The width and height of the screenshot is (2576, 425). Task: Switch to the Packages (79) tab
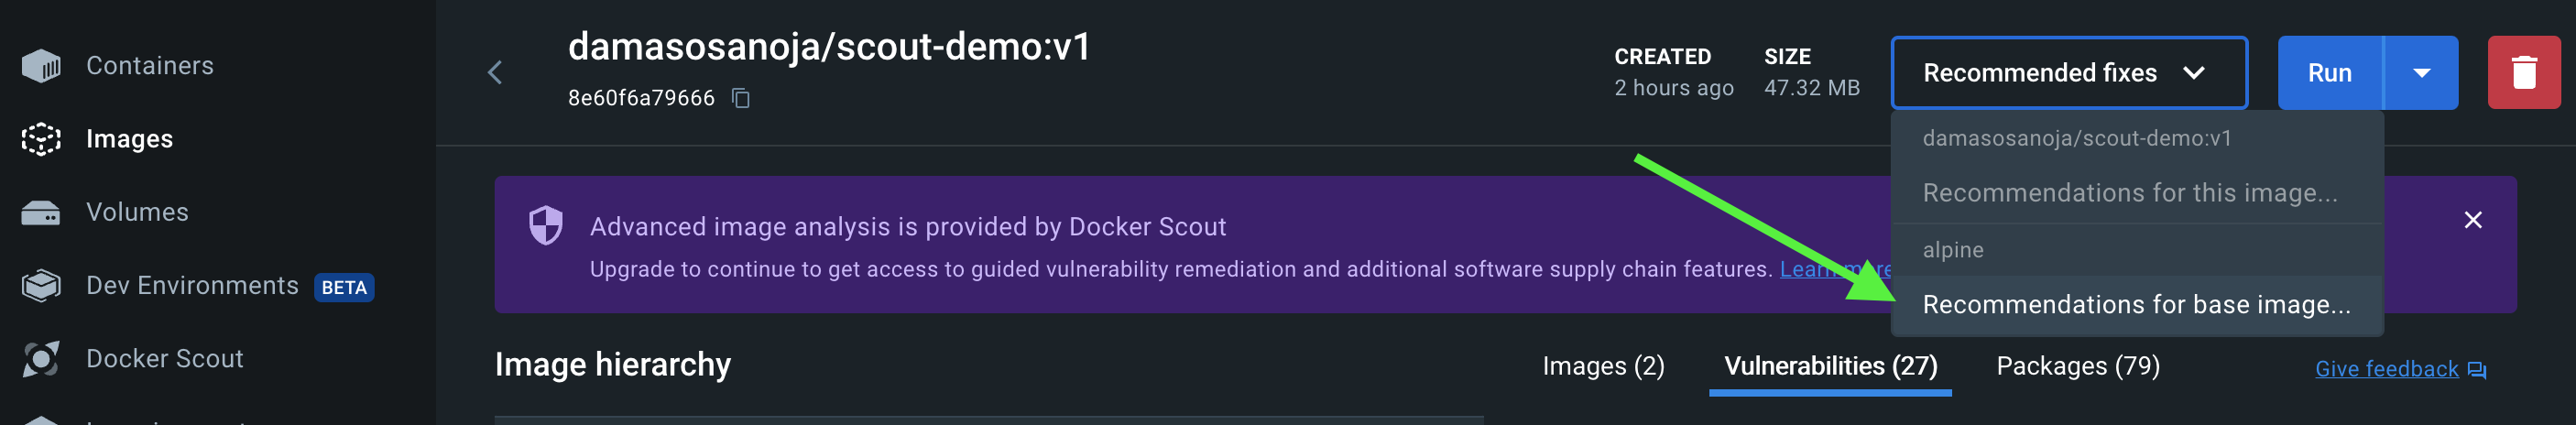(2078, 366)
